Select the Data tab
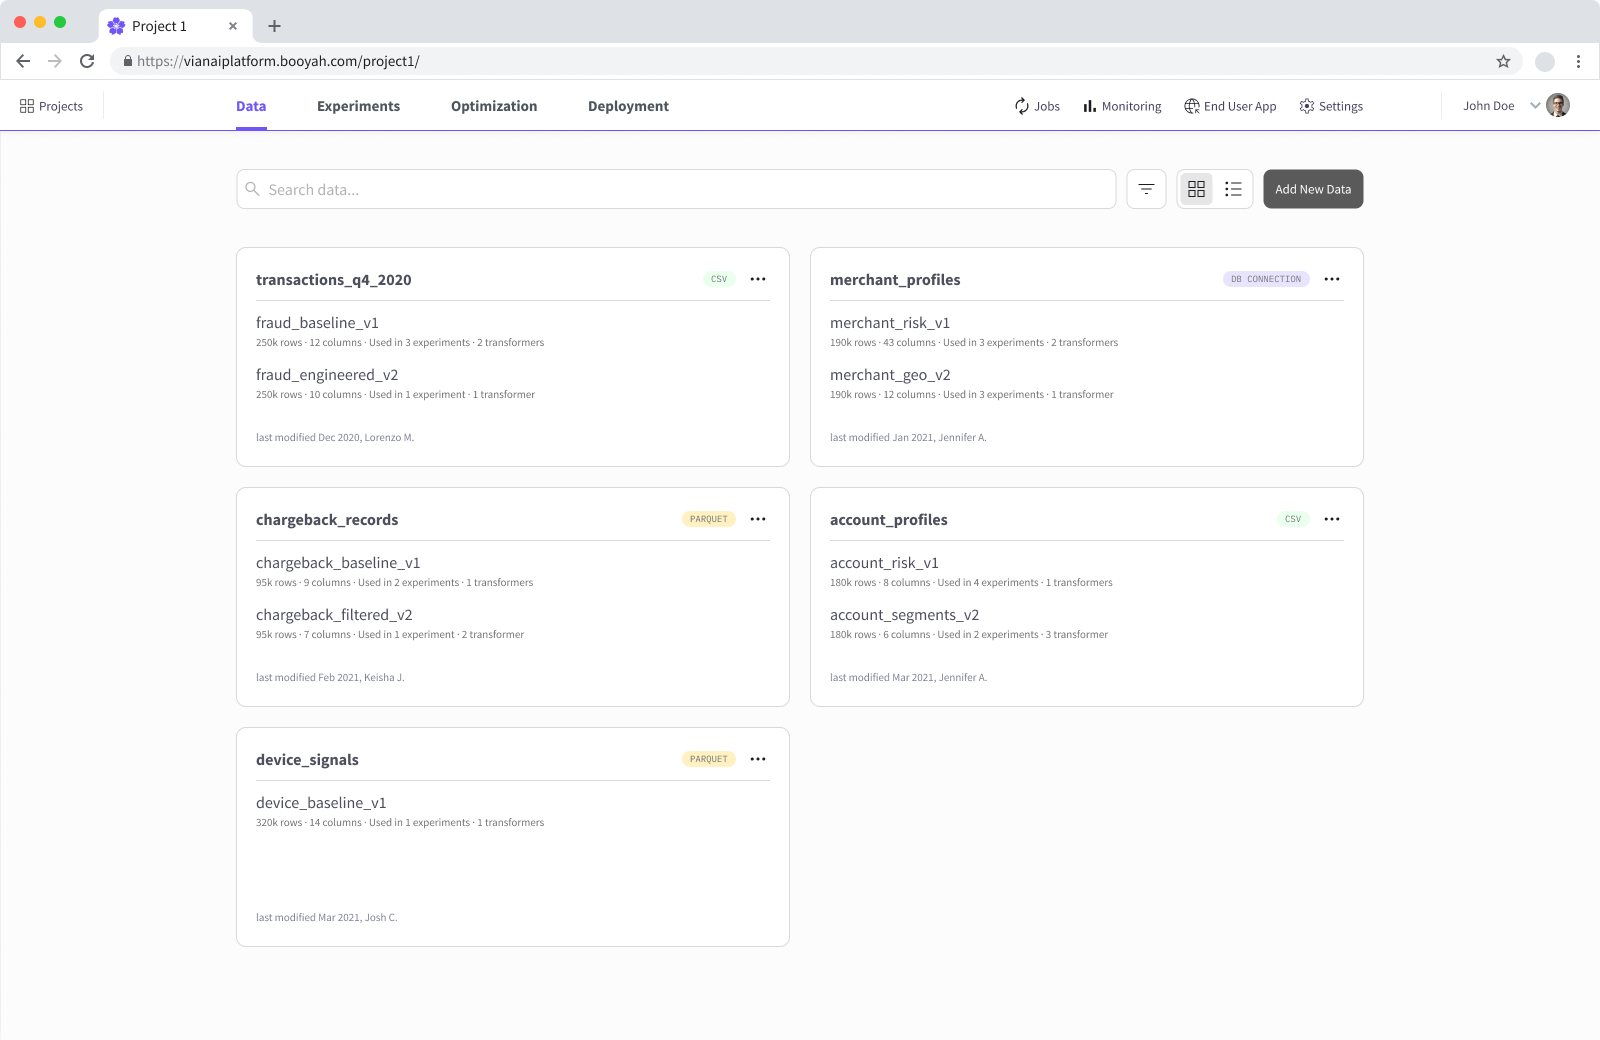 (x=251, y=106)
